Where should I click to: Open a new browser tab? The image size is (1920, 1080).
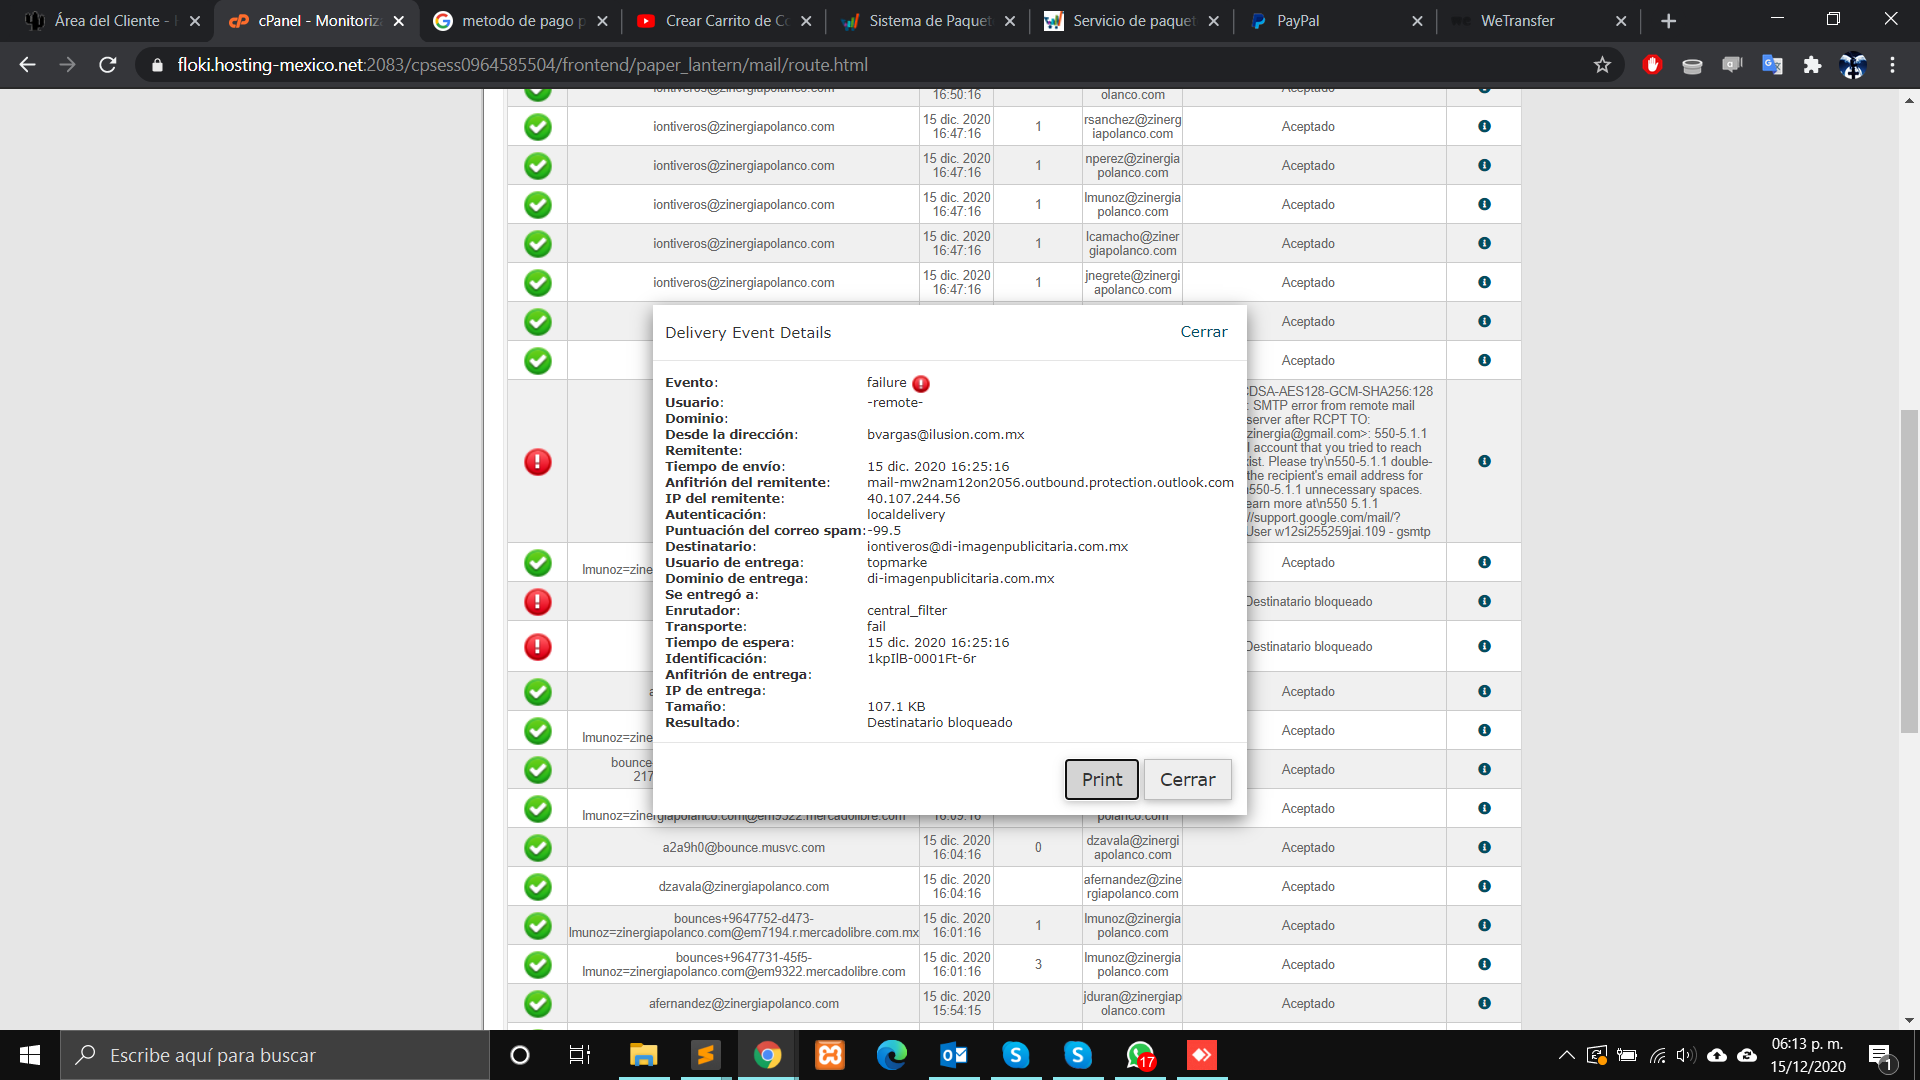(x=1668, y=21)
